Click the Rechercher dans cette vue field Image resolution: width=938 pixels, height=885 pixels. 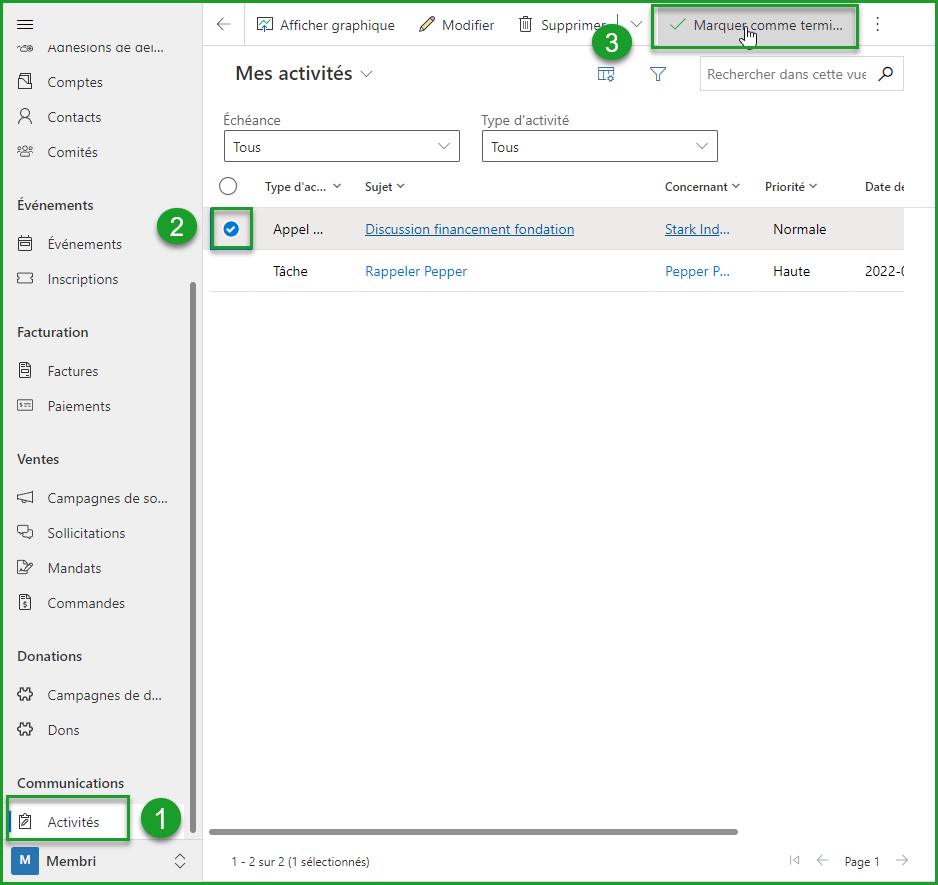click(786, 74)
